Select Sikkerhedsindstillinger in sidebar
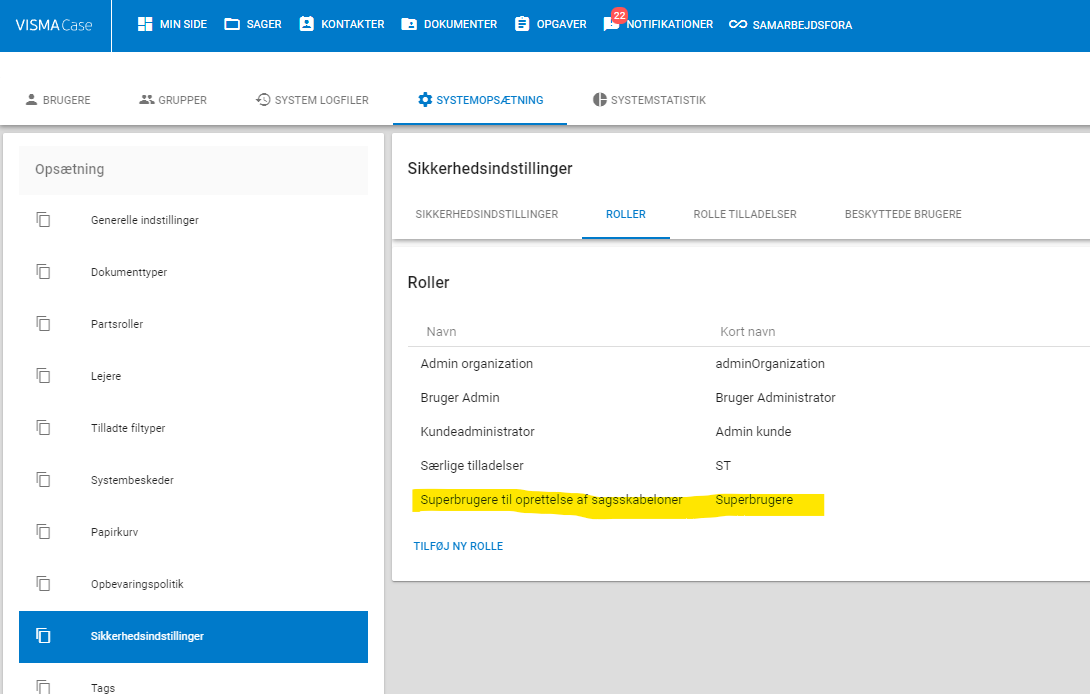The width and height of the screenshot is (1090, 694). point(193,636)
